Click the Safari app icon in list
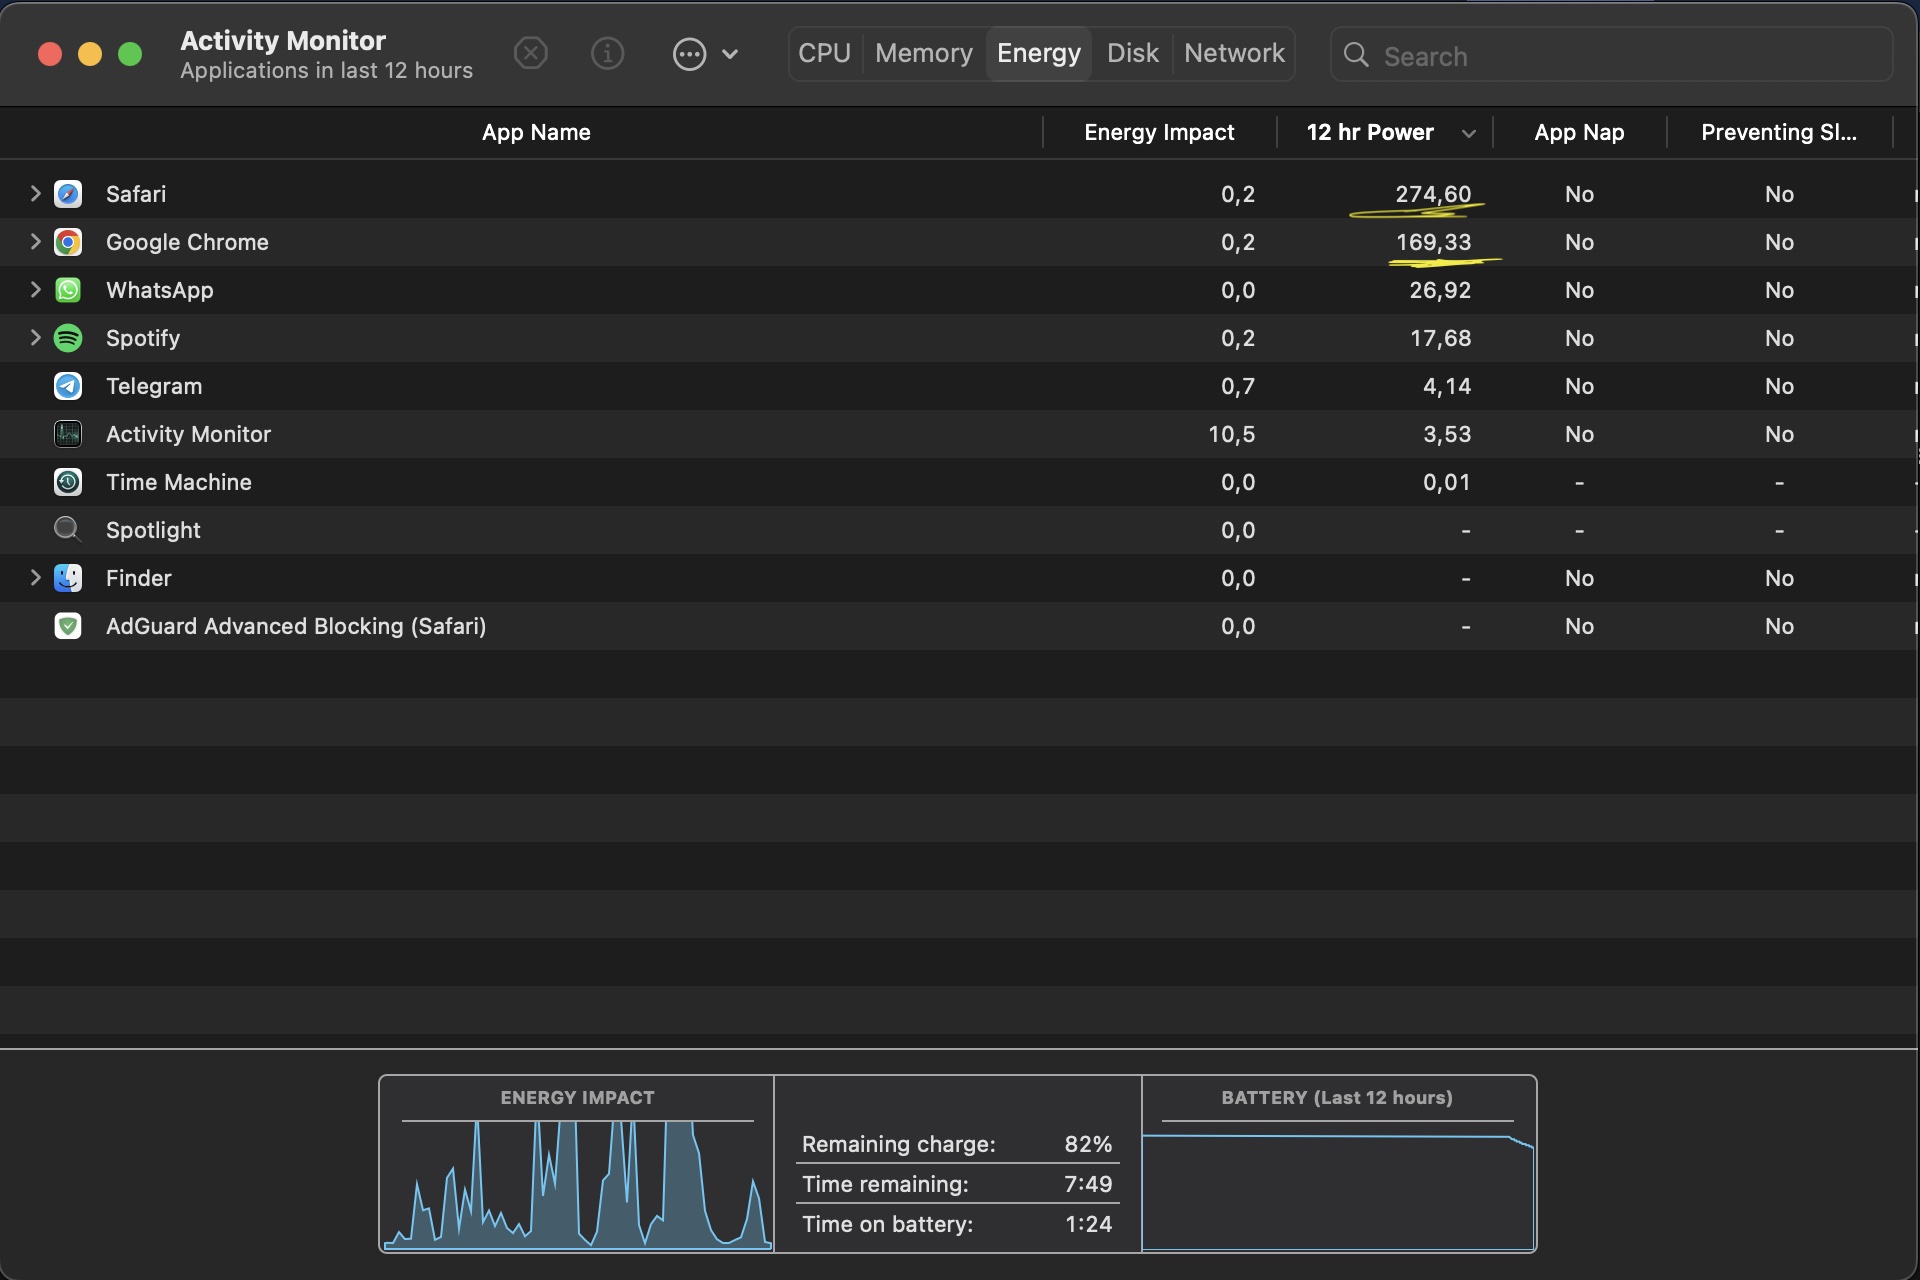The height and width of the screenshot is (1280, 1920). point(68,194)
